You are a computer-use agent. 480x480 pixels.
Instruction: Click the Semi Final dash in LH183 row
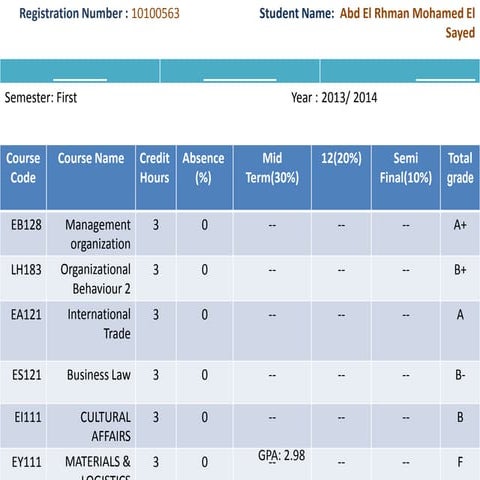[x=406, y=270]
